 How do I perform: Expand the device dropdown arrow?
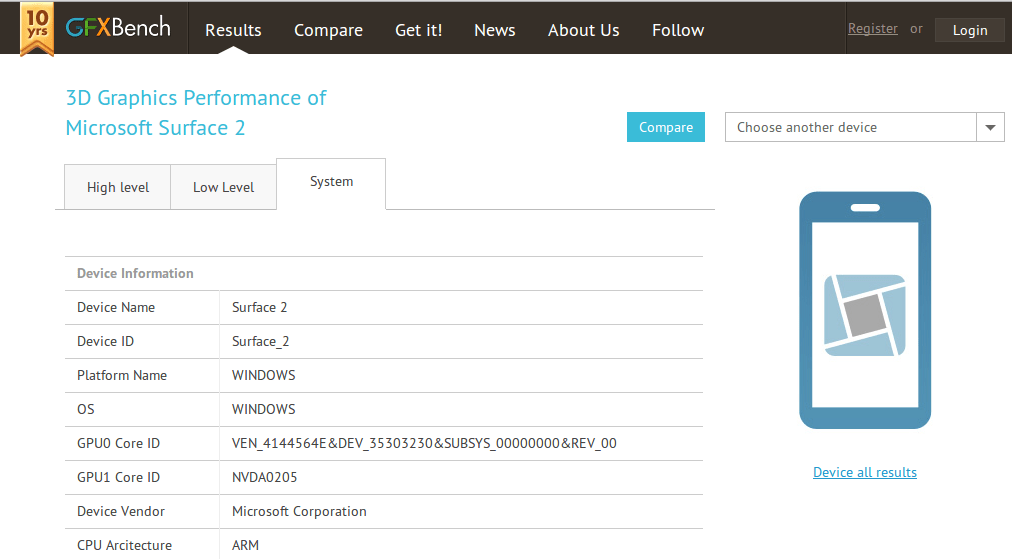click(991, 127)
